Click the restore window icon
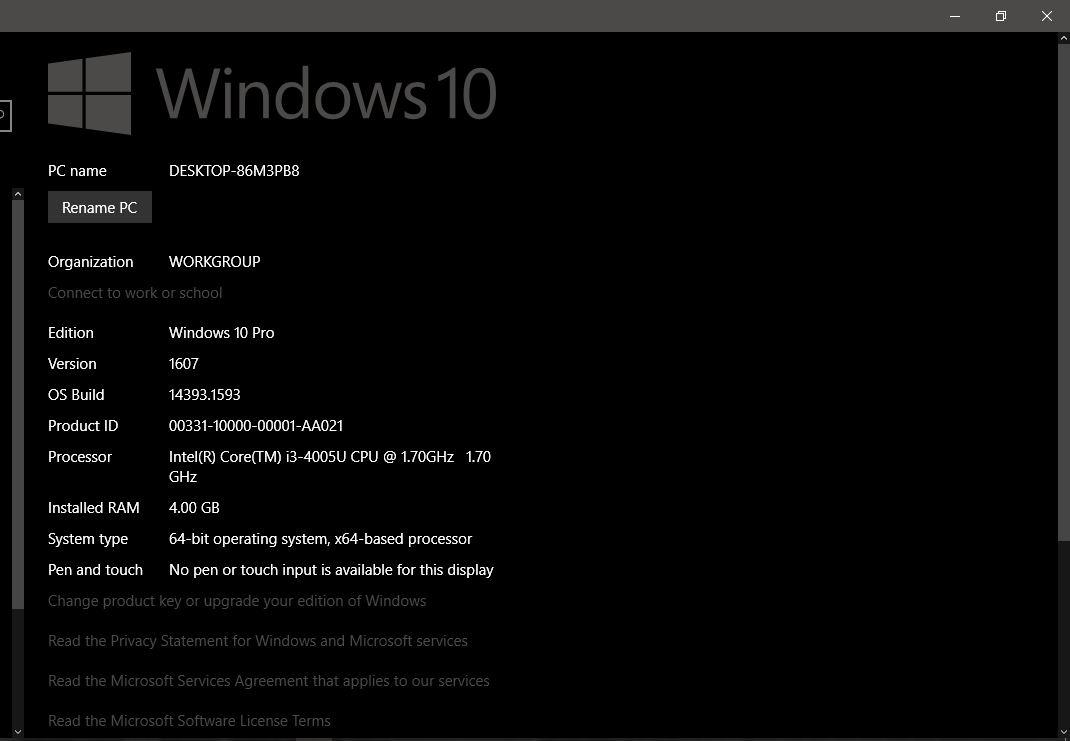The height and width of the screenshot is (741, 1070). (1000, 16)
